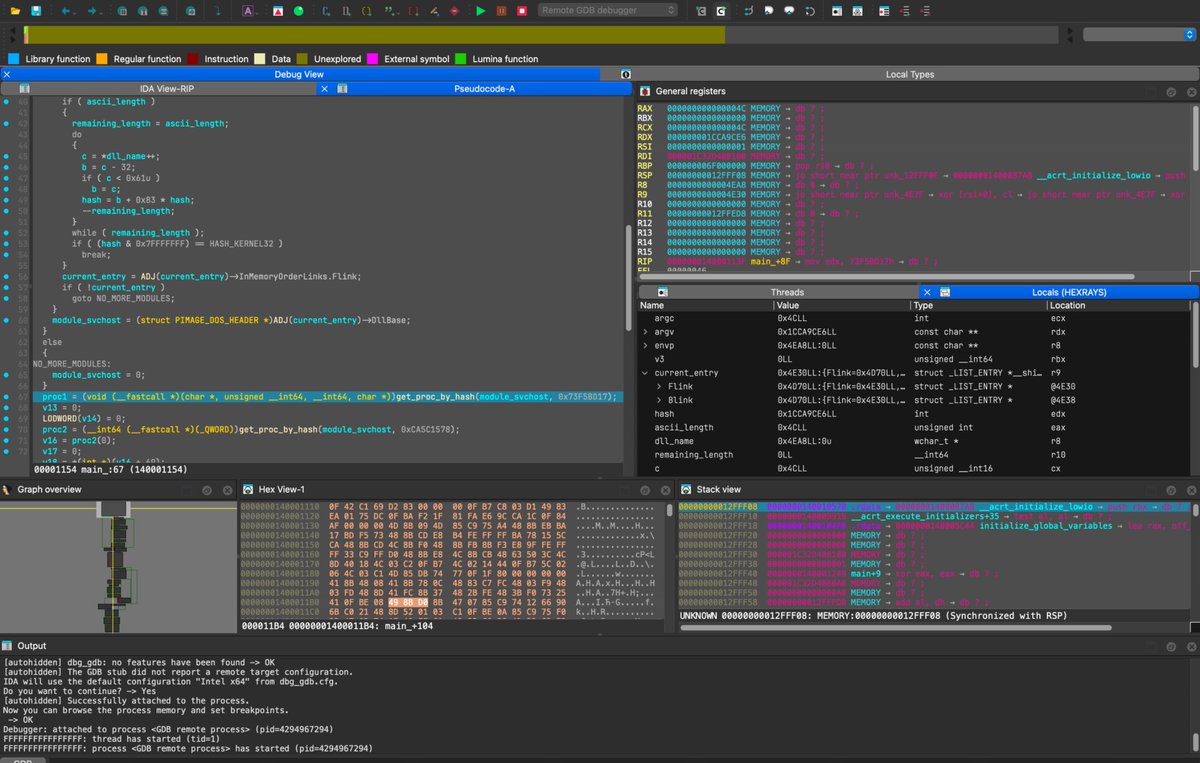This screenshot has height=763, width=1200.
Task: Toggle breakpoint dot on line 70
Action: (x=6, y=430)
